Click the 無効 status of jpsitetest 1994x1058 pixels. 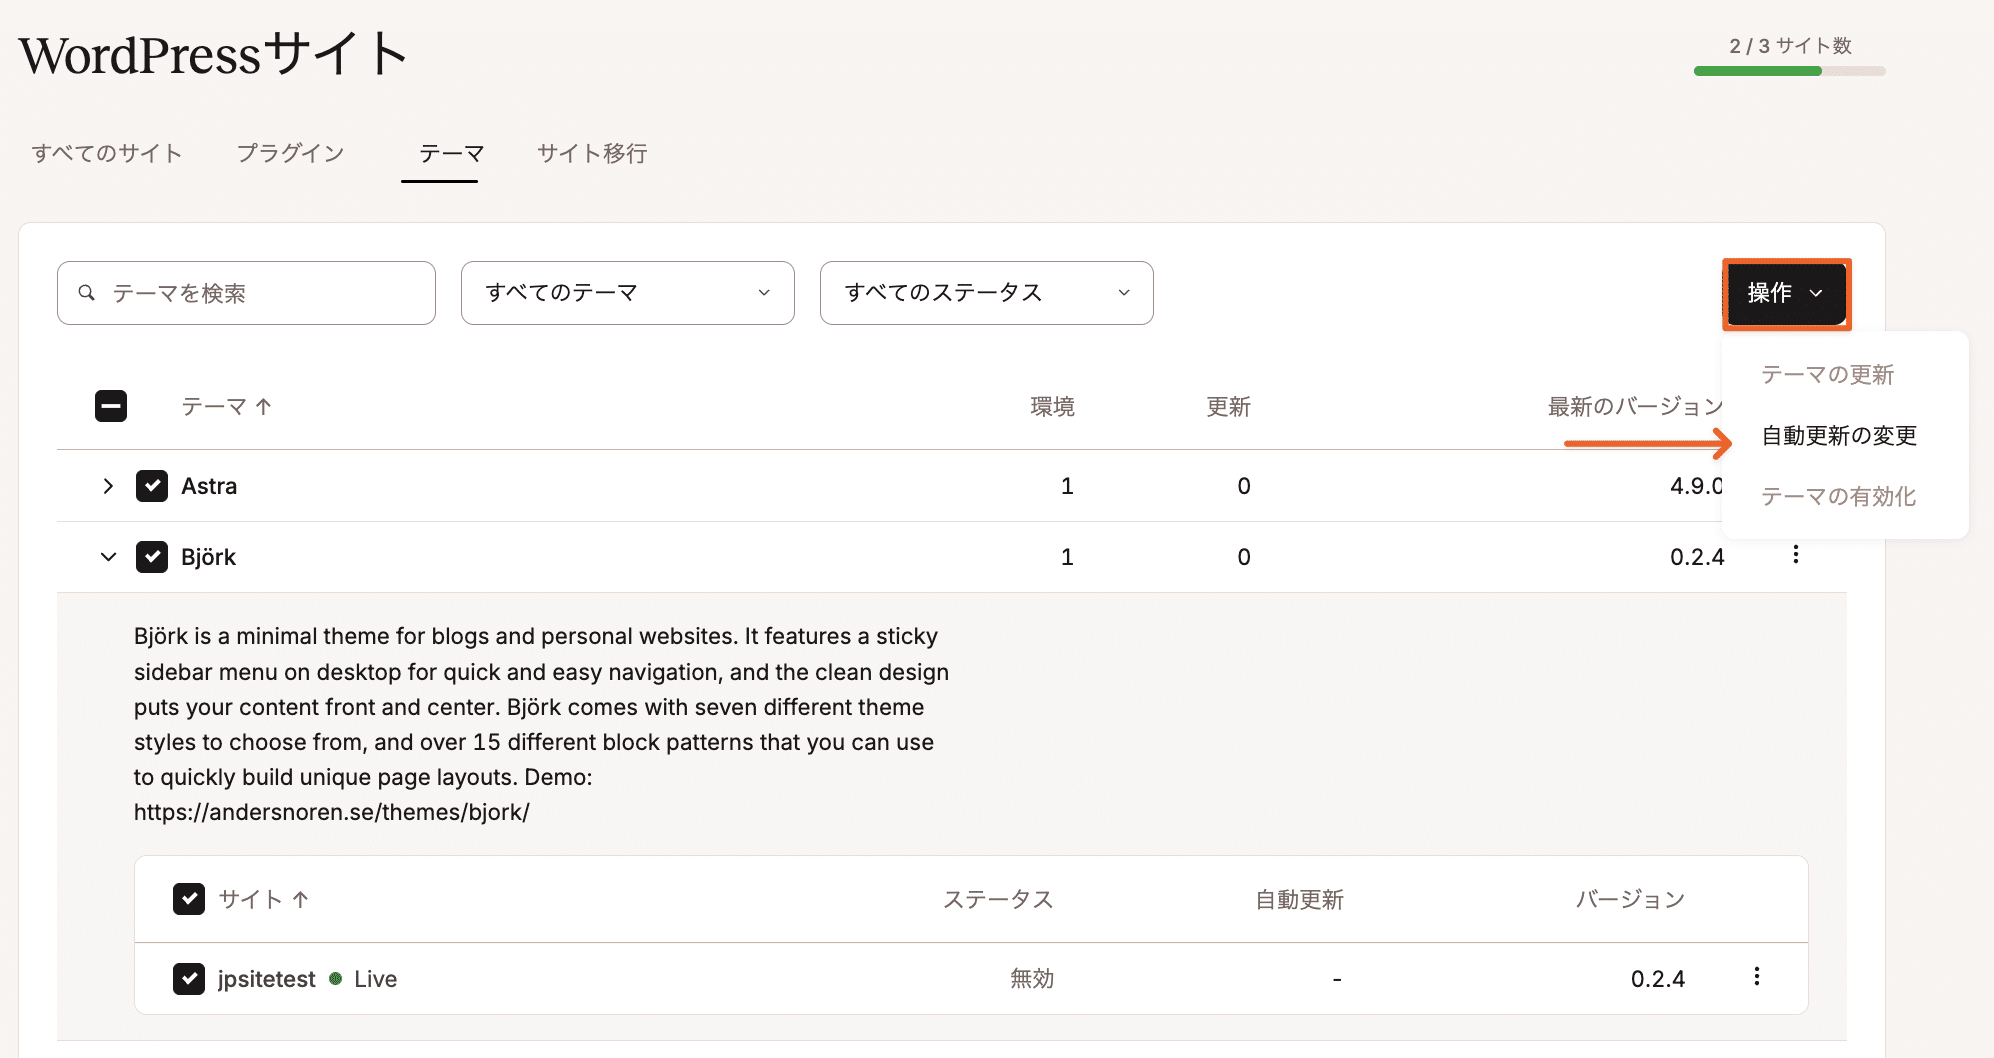(x=1032, y=979)
